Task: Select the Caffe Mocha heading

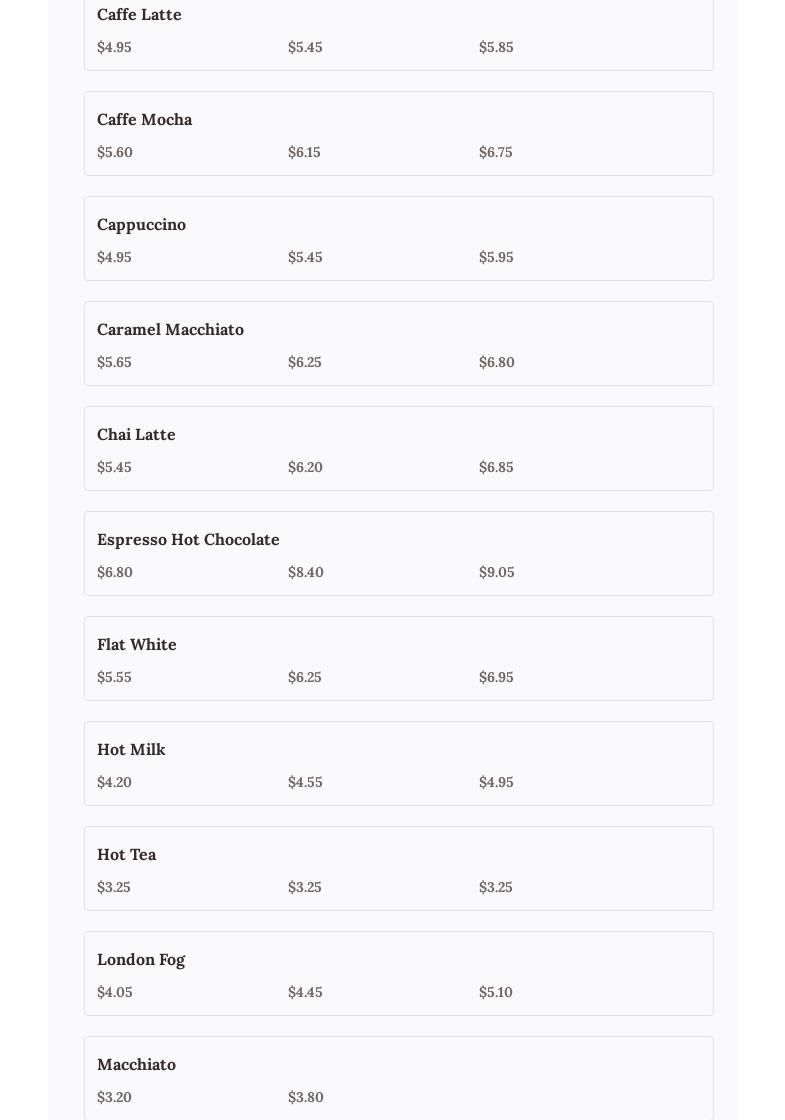Action: point(144,120)
